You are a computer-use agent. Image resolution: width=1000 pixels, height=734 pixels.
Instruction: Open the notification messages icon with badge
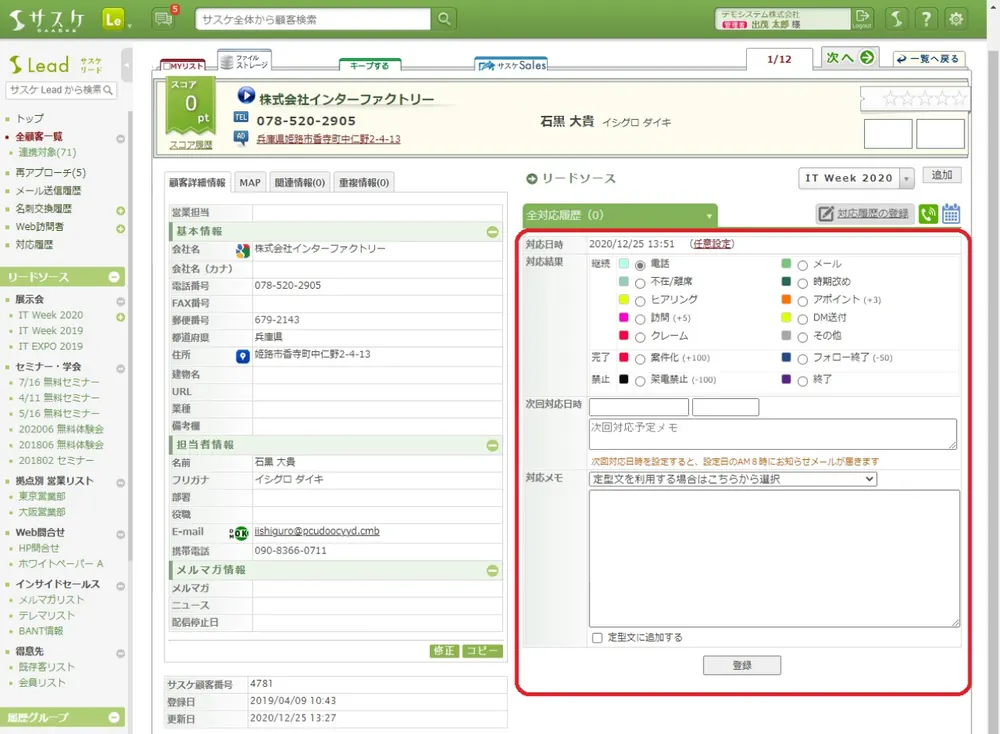(163, 19)
